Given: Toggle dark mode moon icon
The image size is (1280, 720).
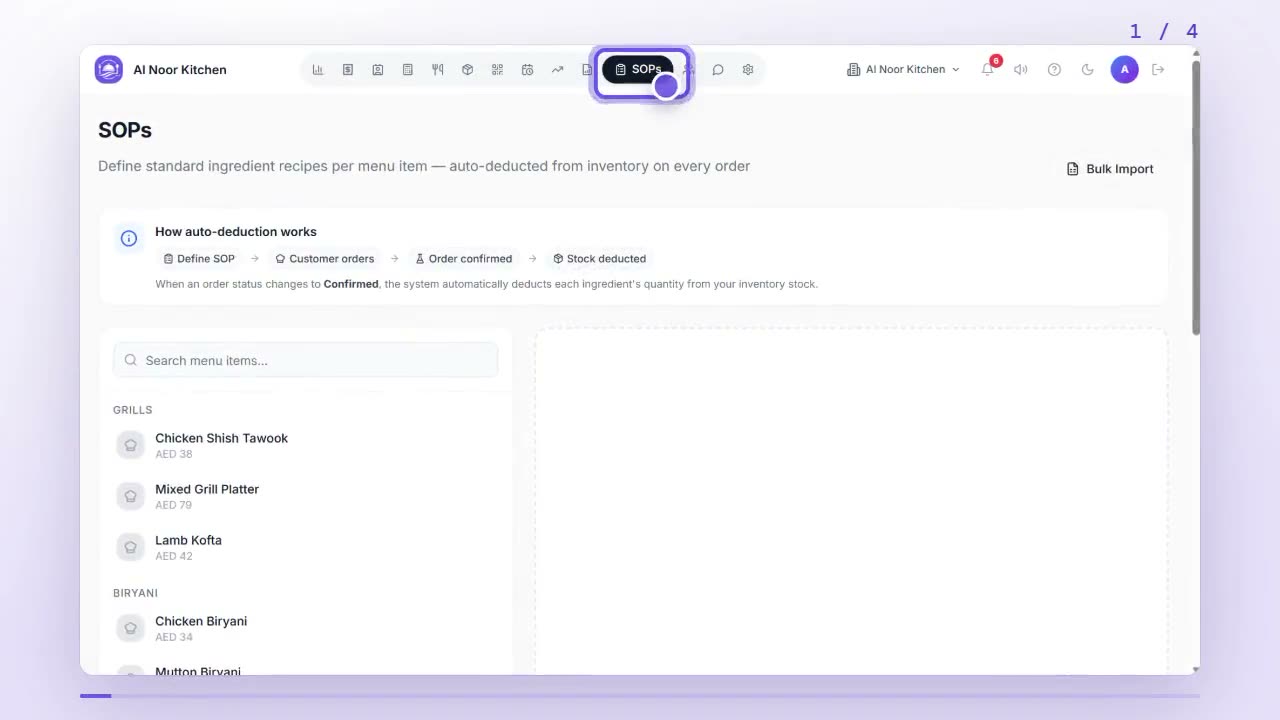Looking at the screenshot, I should (x=1088, y=70).
